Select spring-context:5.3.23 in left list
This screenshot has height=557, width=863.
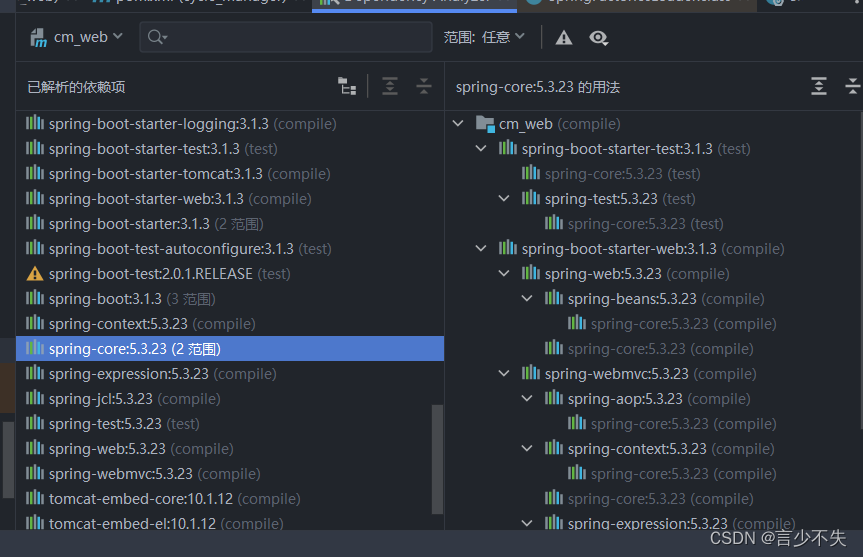(230, 324)
